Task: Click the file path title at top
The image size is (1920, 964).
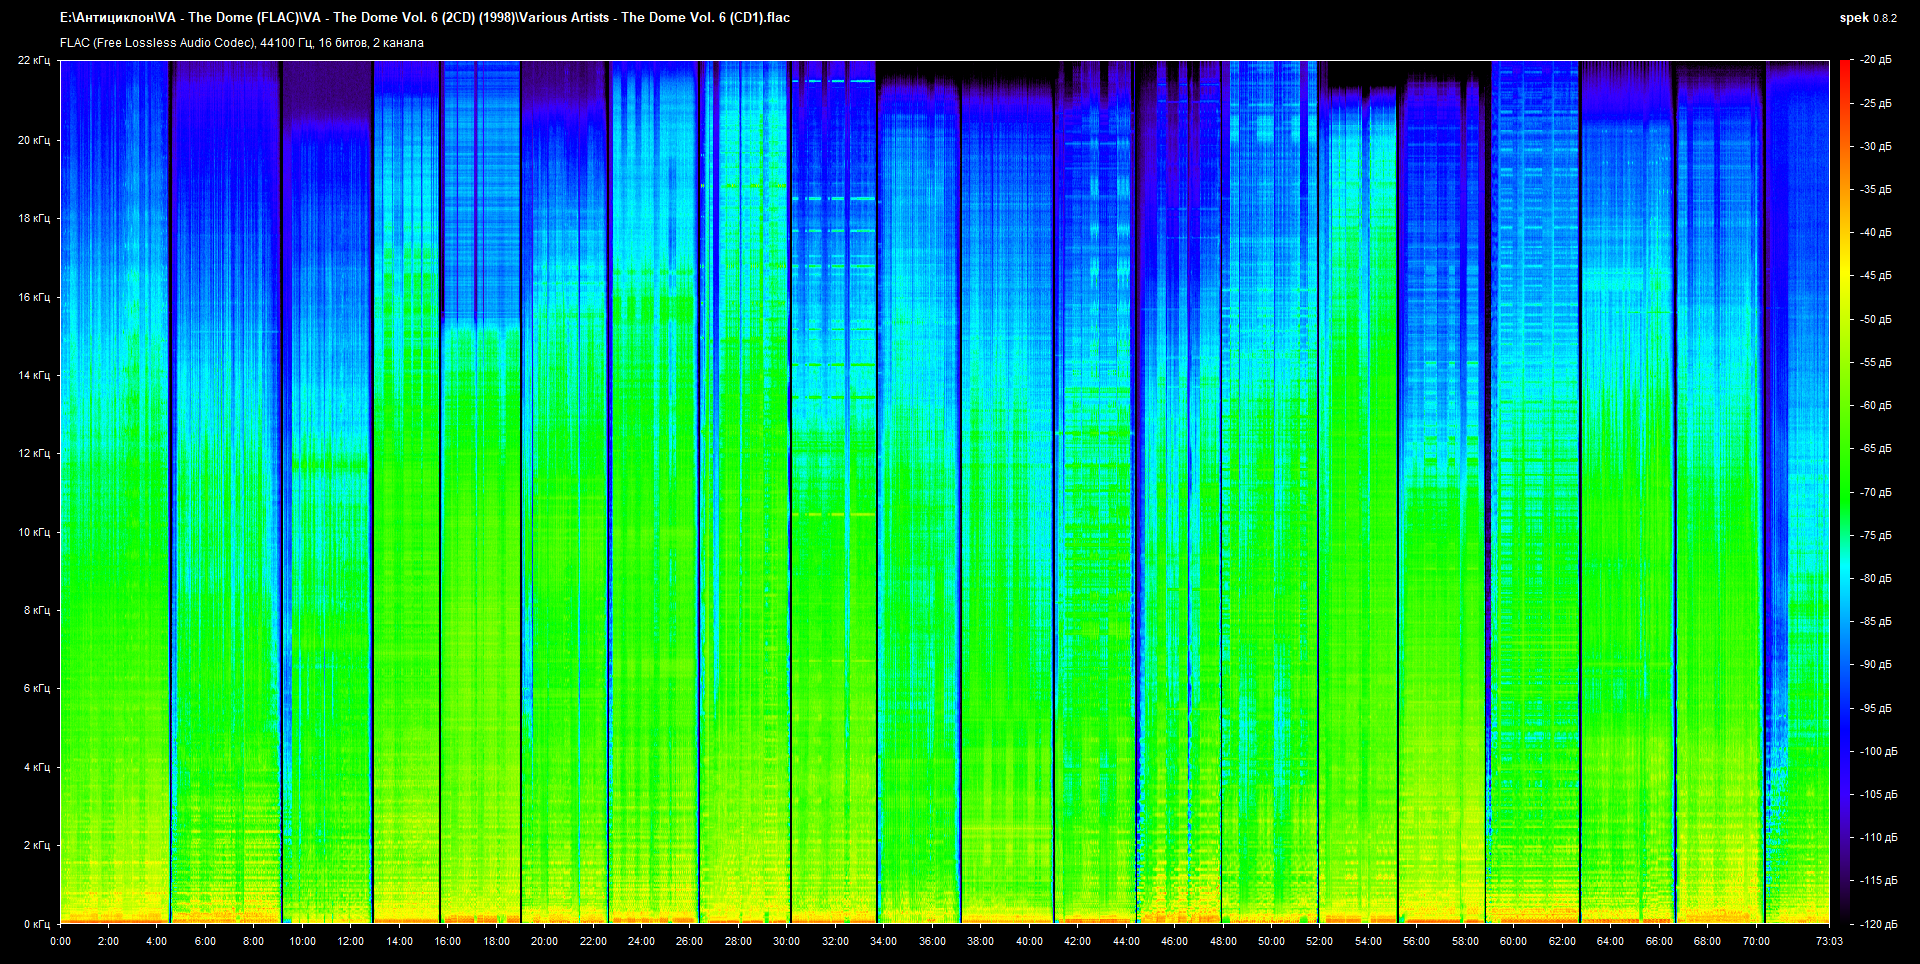Action: tap(425, 18)
